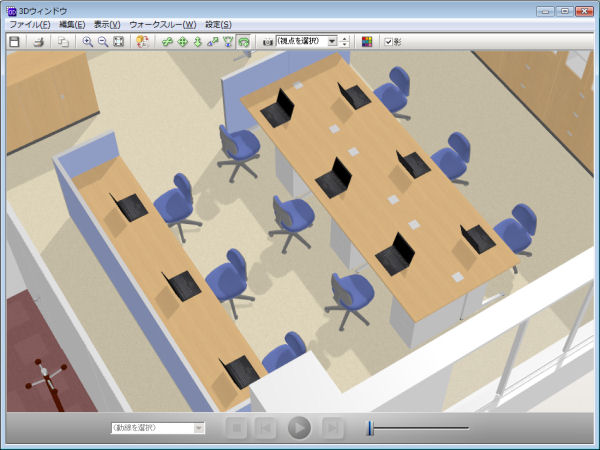
Task: Click the print icon
Action: click(39, 42)
